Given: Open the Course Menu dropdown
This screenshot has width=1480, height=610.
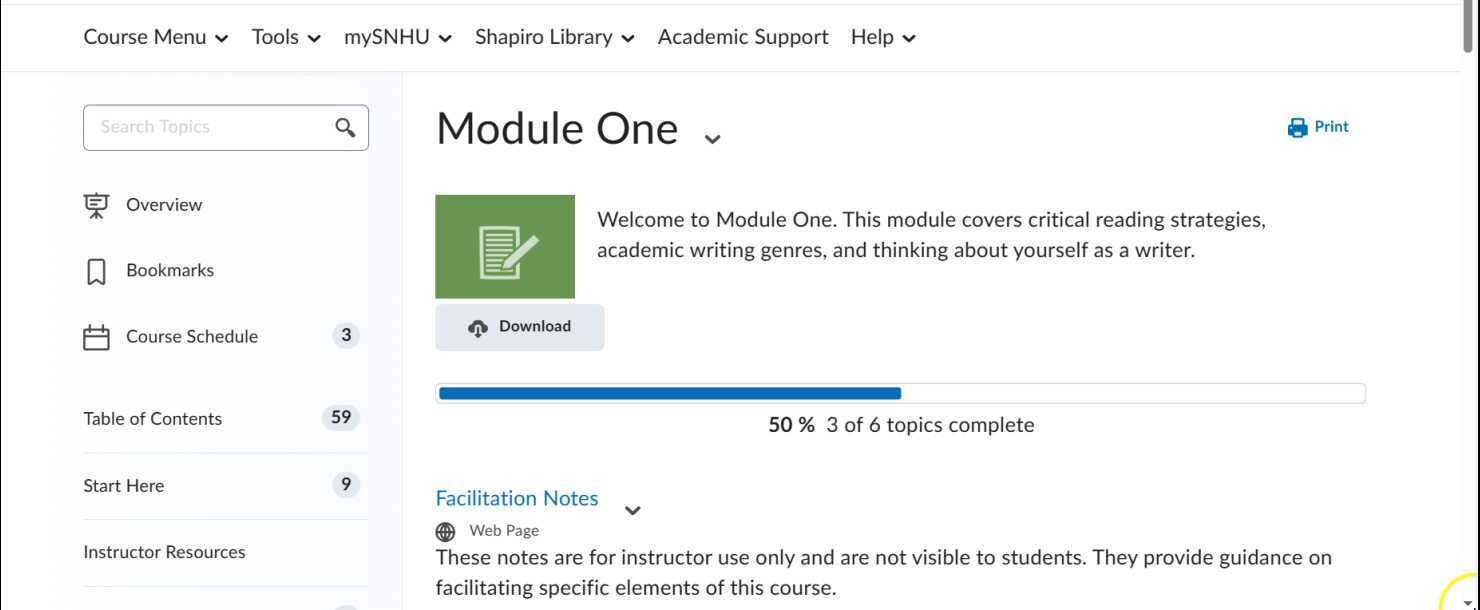Looking at the screenshot, I should (156, 37).
